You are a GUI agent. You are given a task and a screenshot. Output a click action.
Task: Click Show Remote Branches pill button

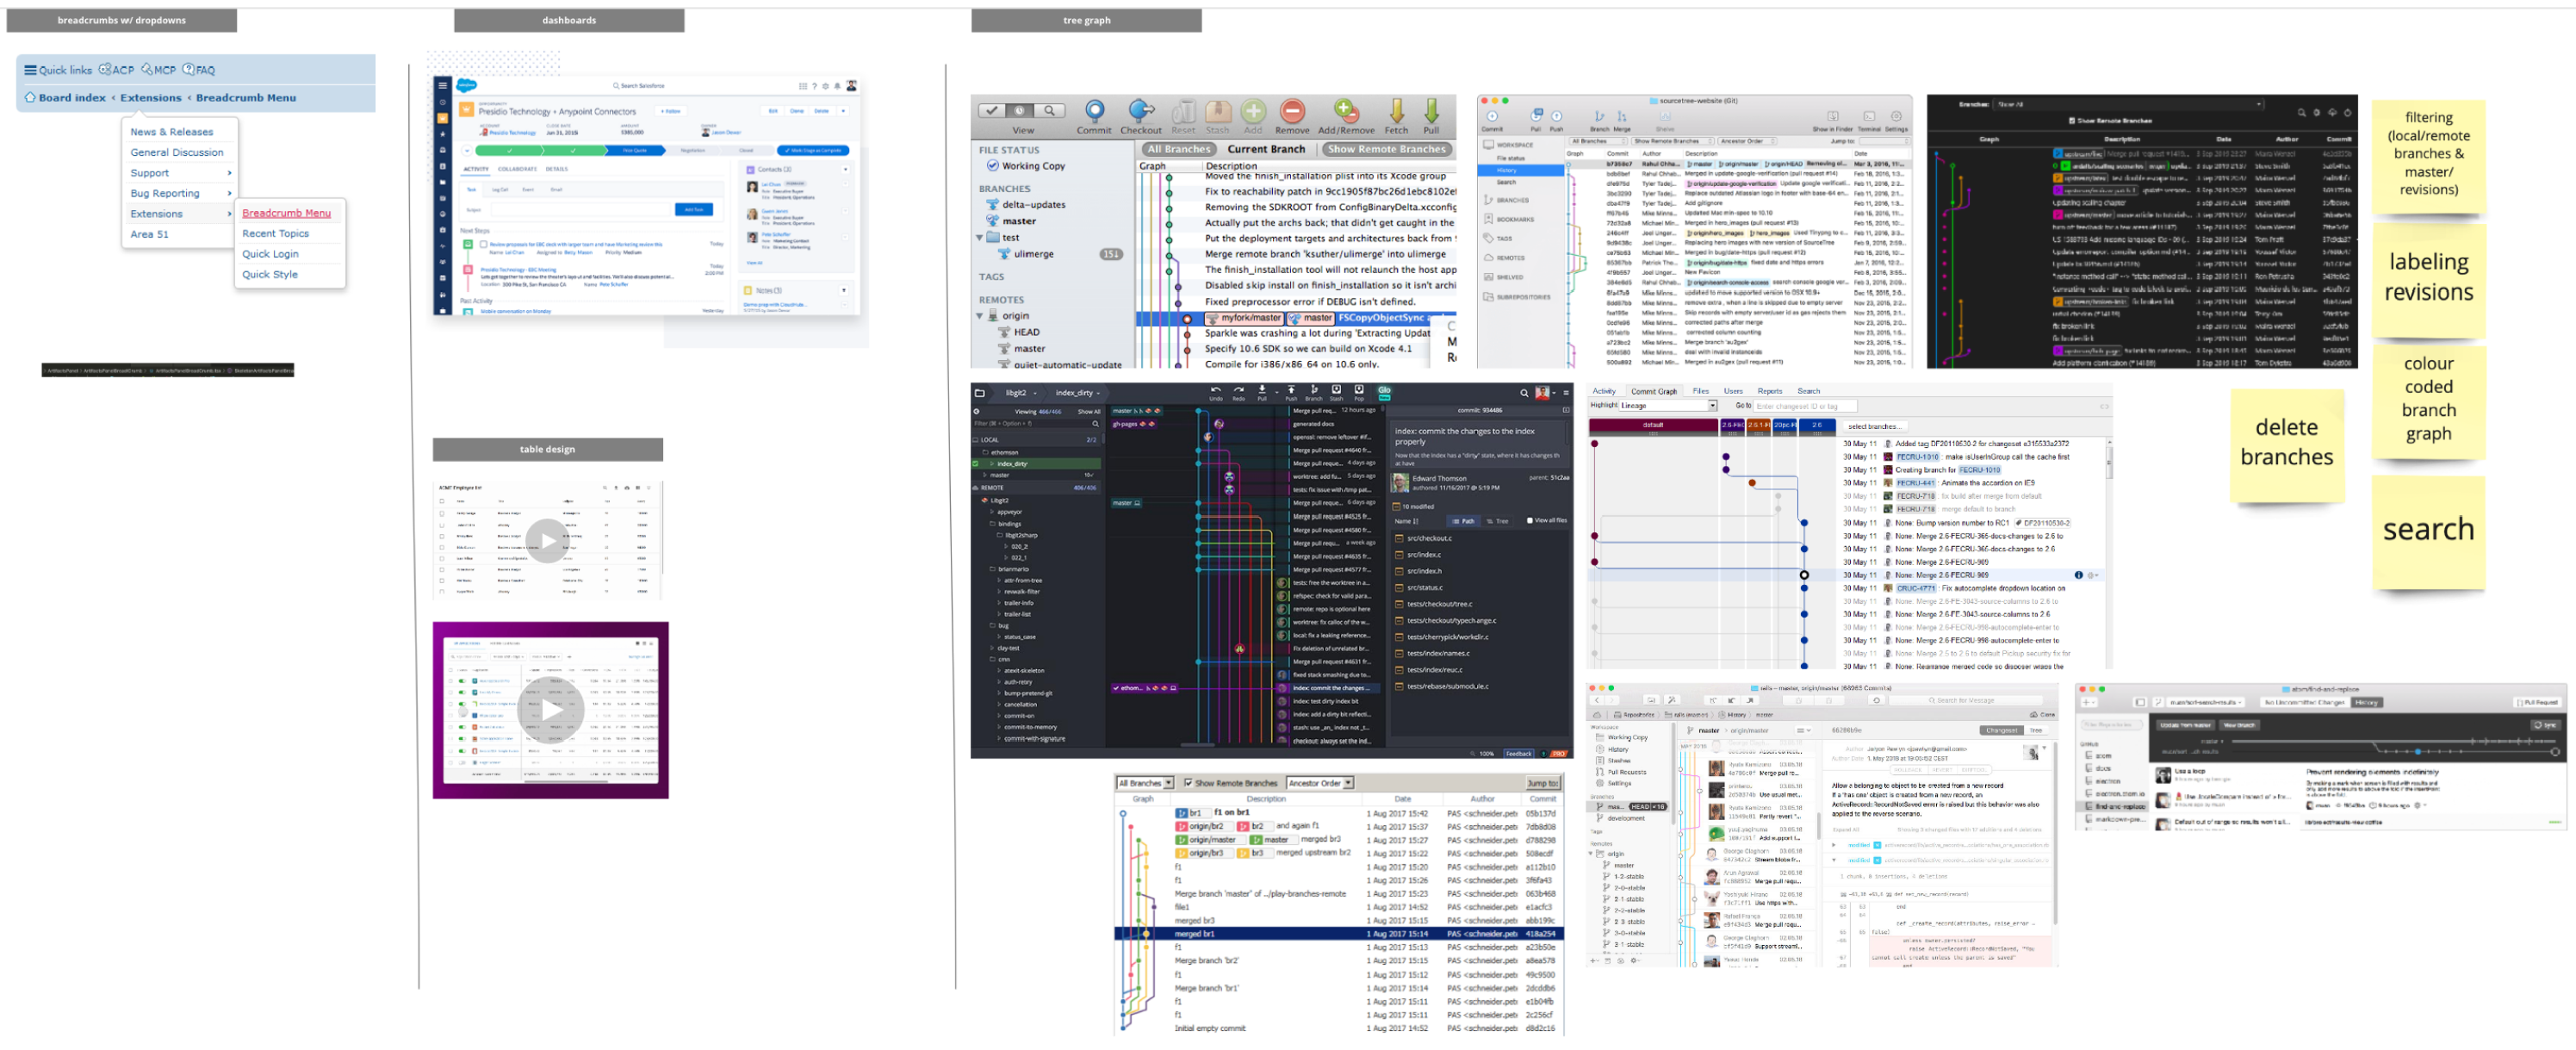[x=1386, y=149]
